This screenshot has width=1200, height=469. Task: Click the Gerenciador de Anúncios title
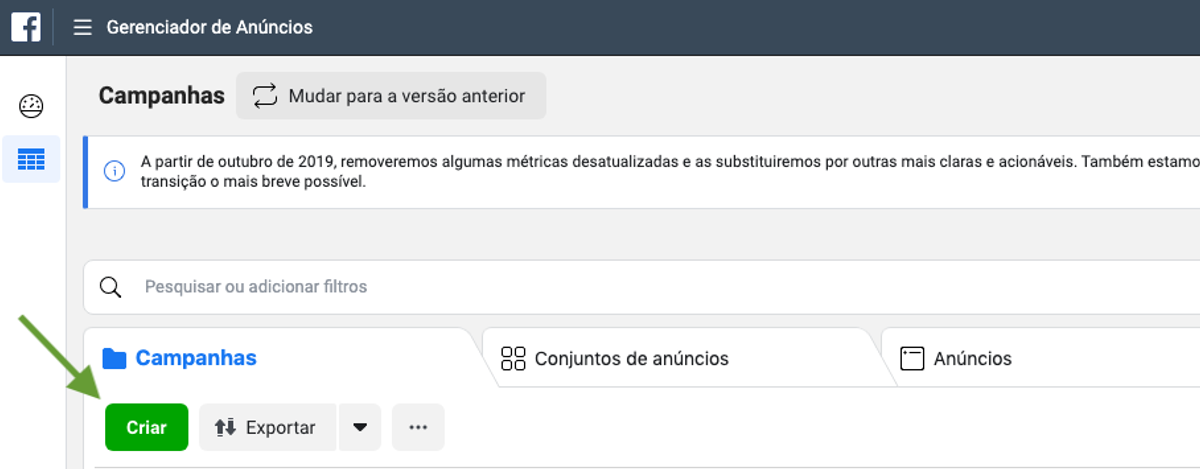click(210, 27)
